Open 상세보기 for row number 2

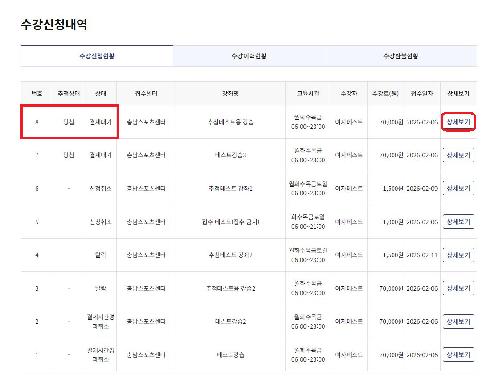[458, 321]
